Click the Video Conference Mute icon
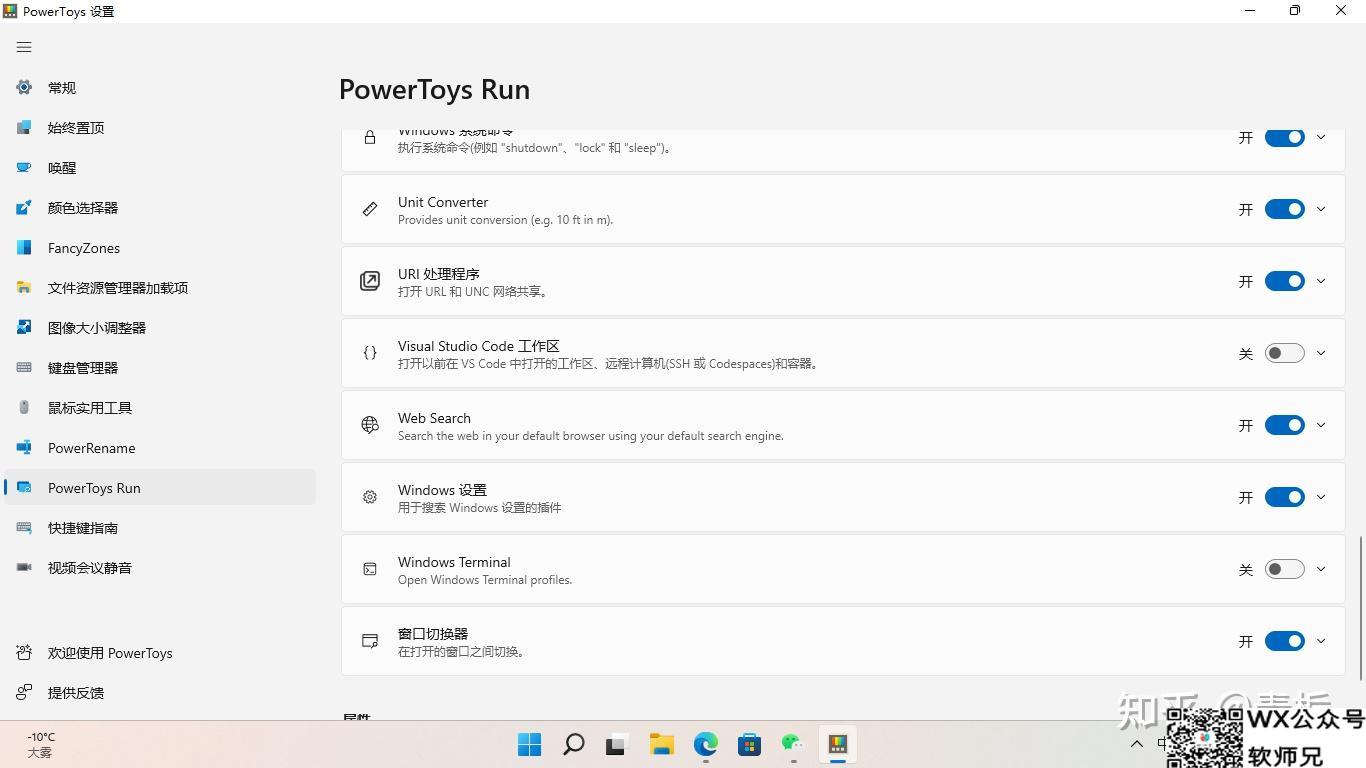The image size is (1366, 768). pyautogui.click(x=24, y=568)
